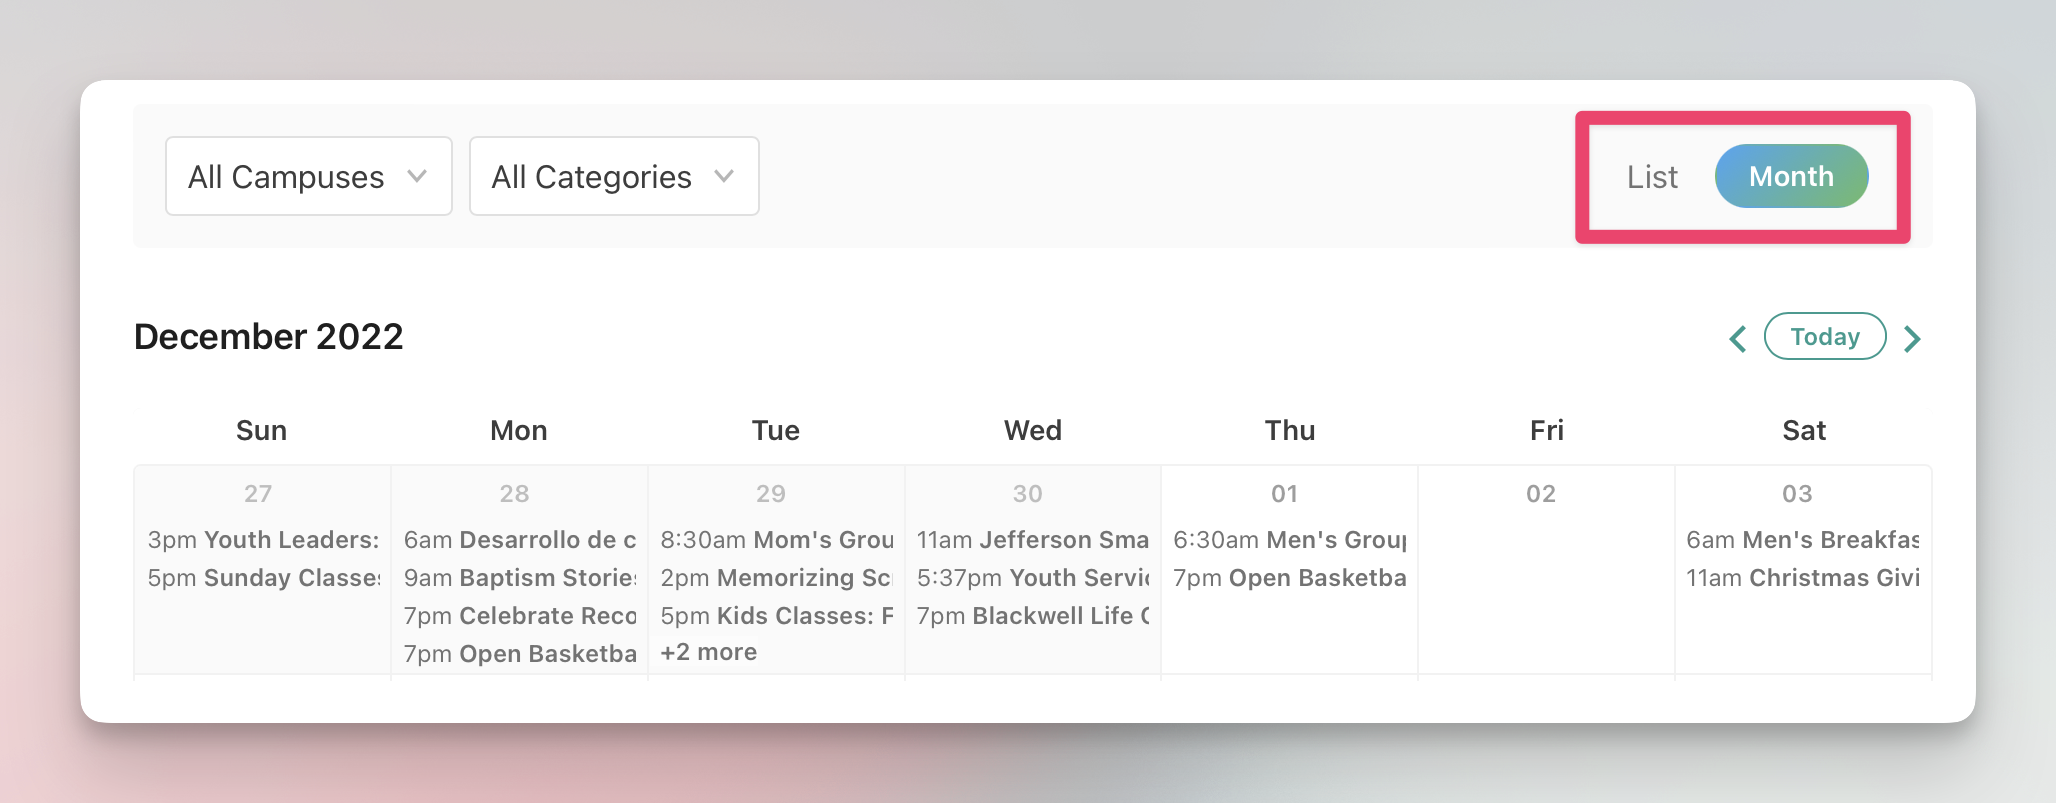Open 11am Jefferson Small Group event
This screenshot has height=803, width=2056.
click(x=1033, y=540)
